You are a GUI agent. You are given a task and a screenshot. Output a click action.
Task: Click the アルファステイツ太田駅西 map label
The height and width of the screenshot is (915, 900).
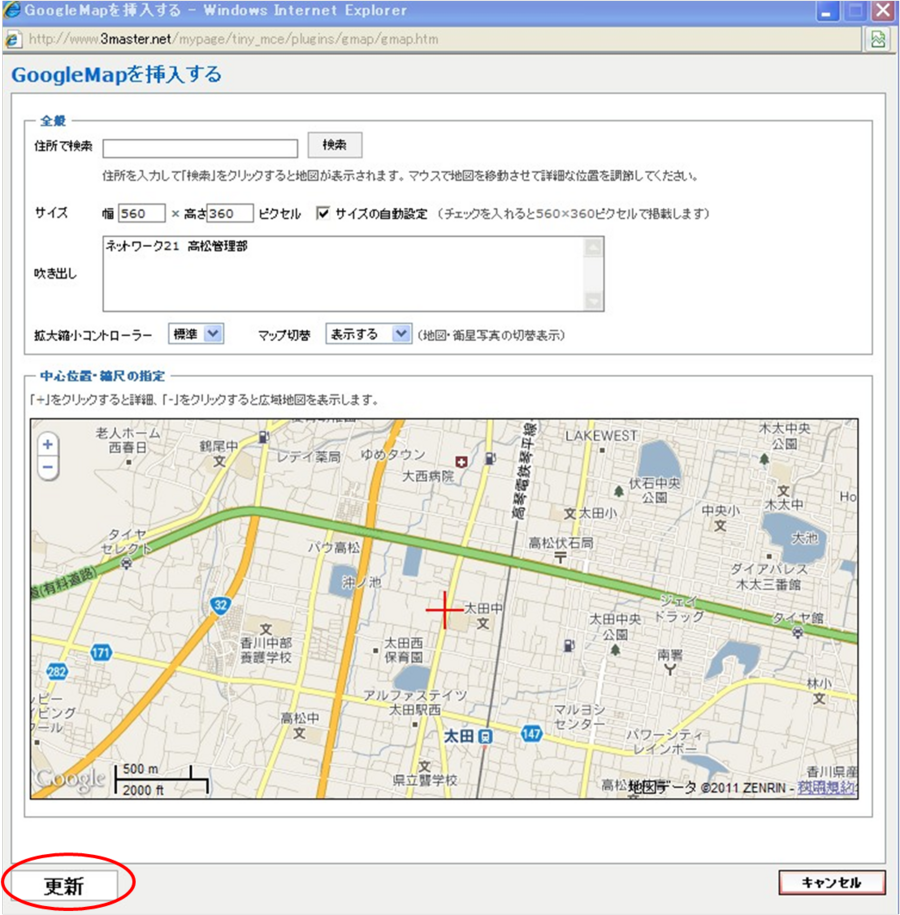tap(415, 703)
